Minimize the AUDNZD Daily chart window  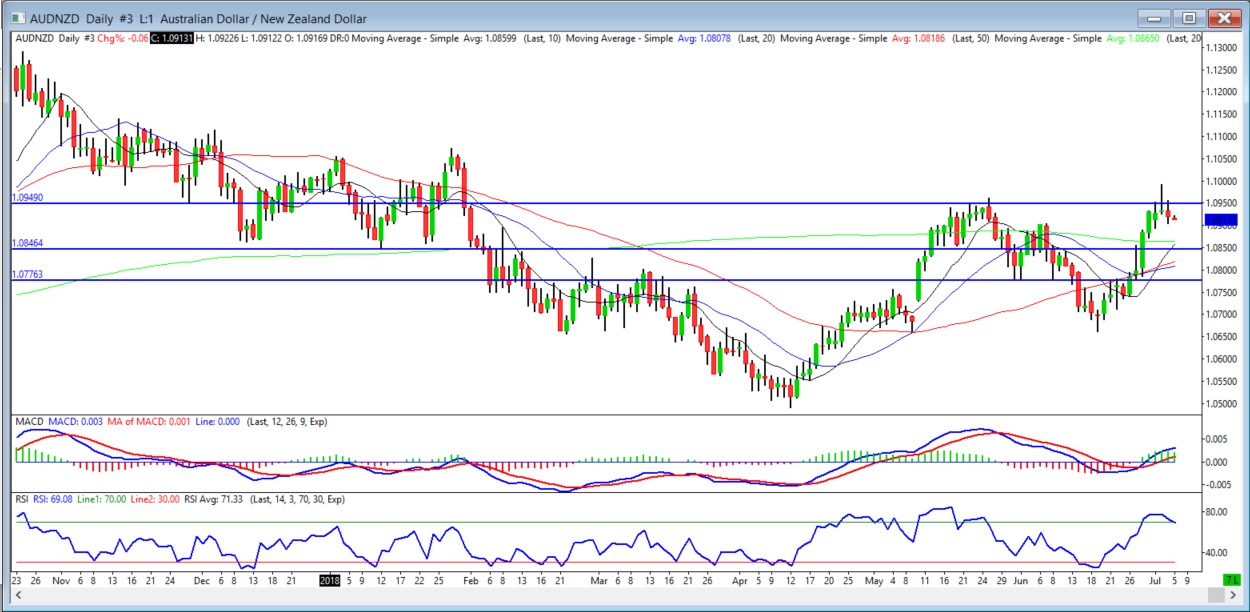click(1155, 17)
